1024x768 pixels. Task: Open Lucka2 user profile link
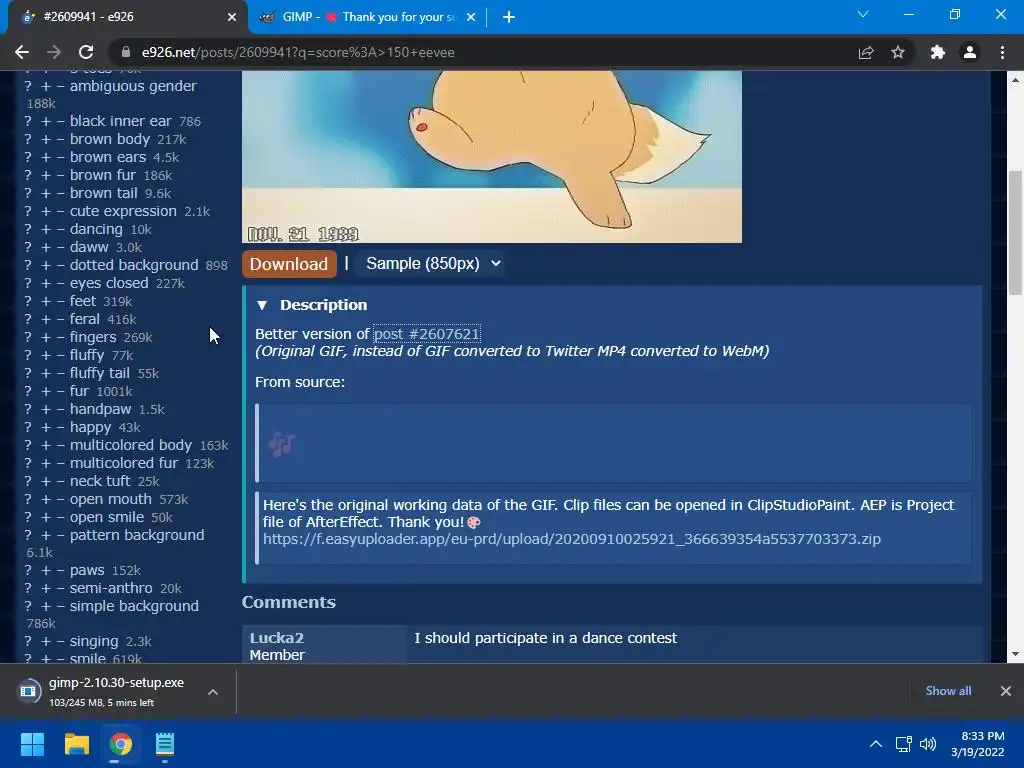click(x=276, y=637)
